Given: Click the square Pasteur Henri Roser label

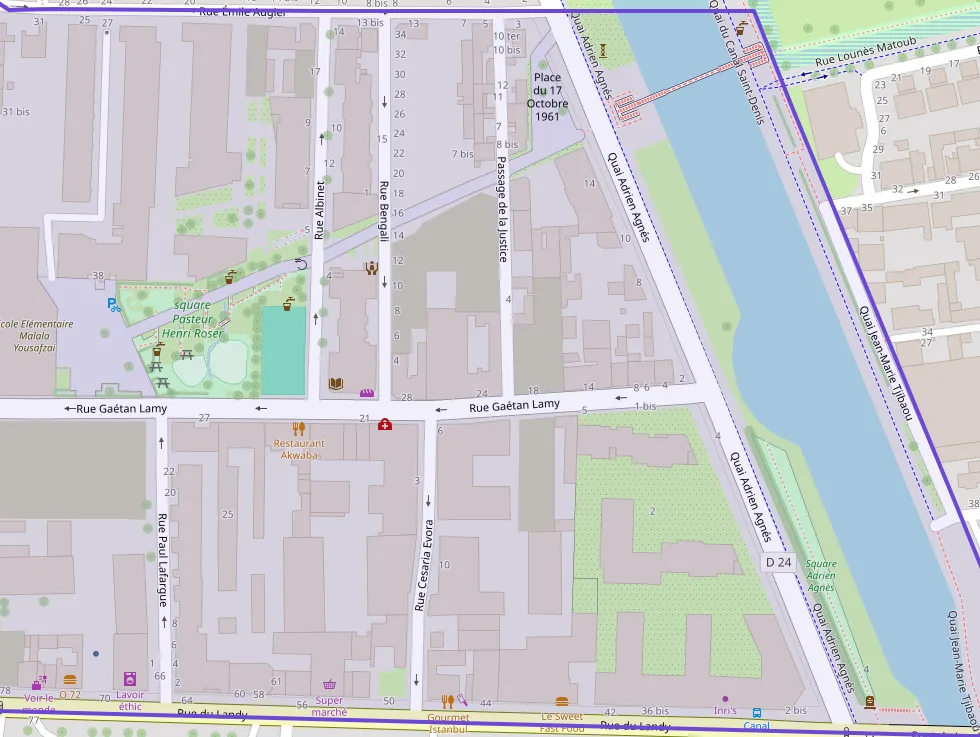Looking at the screenshot, I should [x=190, y=318].
